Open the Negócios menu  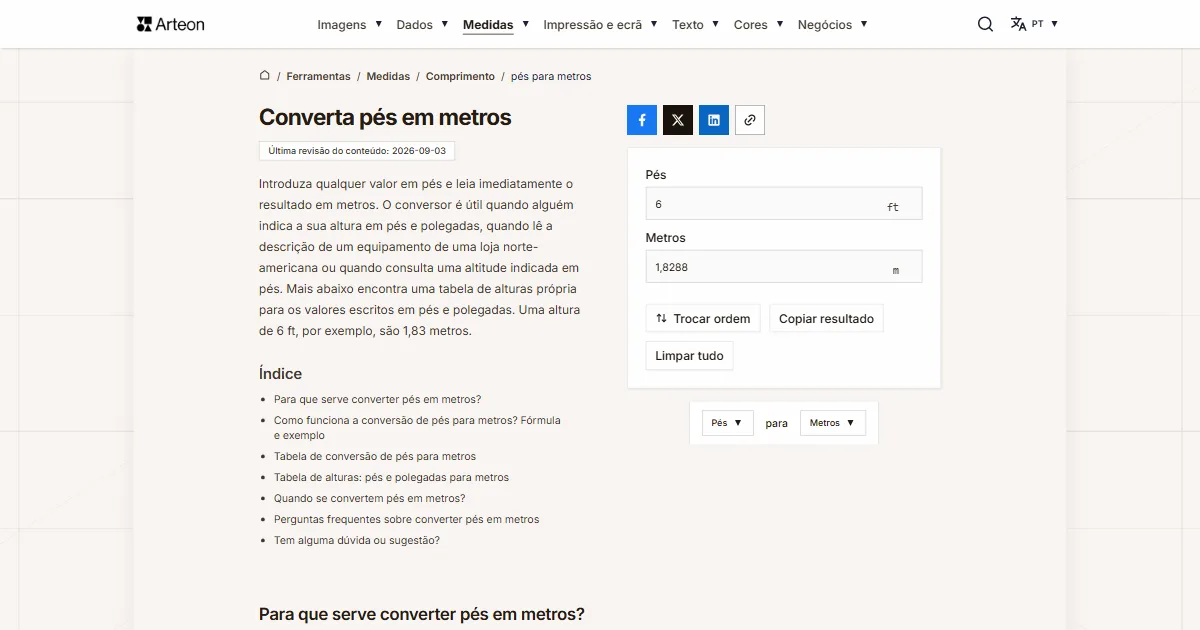pyautogui.click(x=825, y=25)
